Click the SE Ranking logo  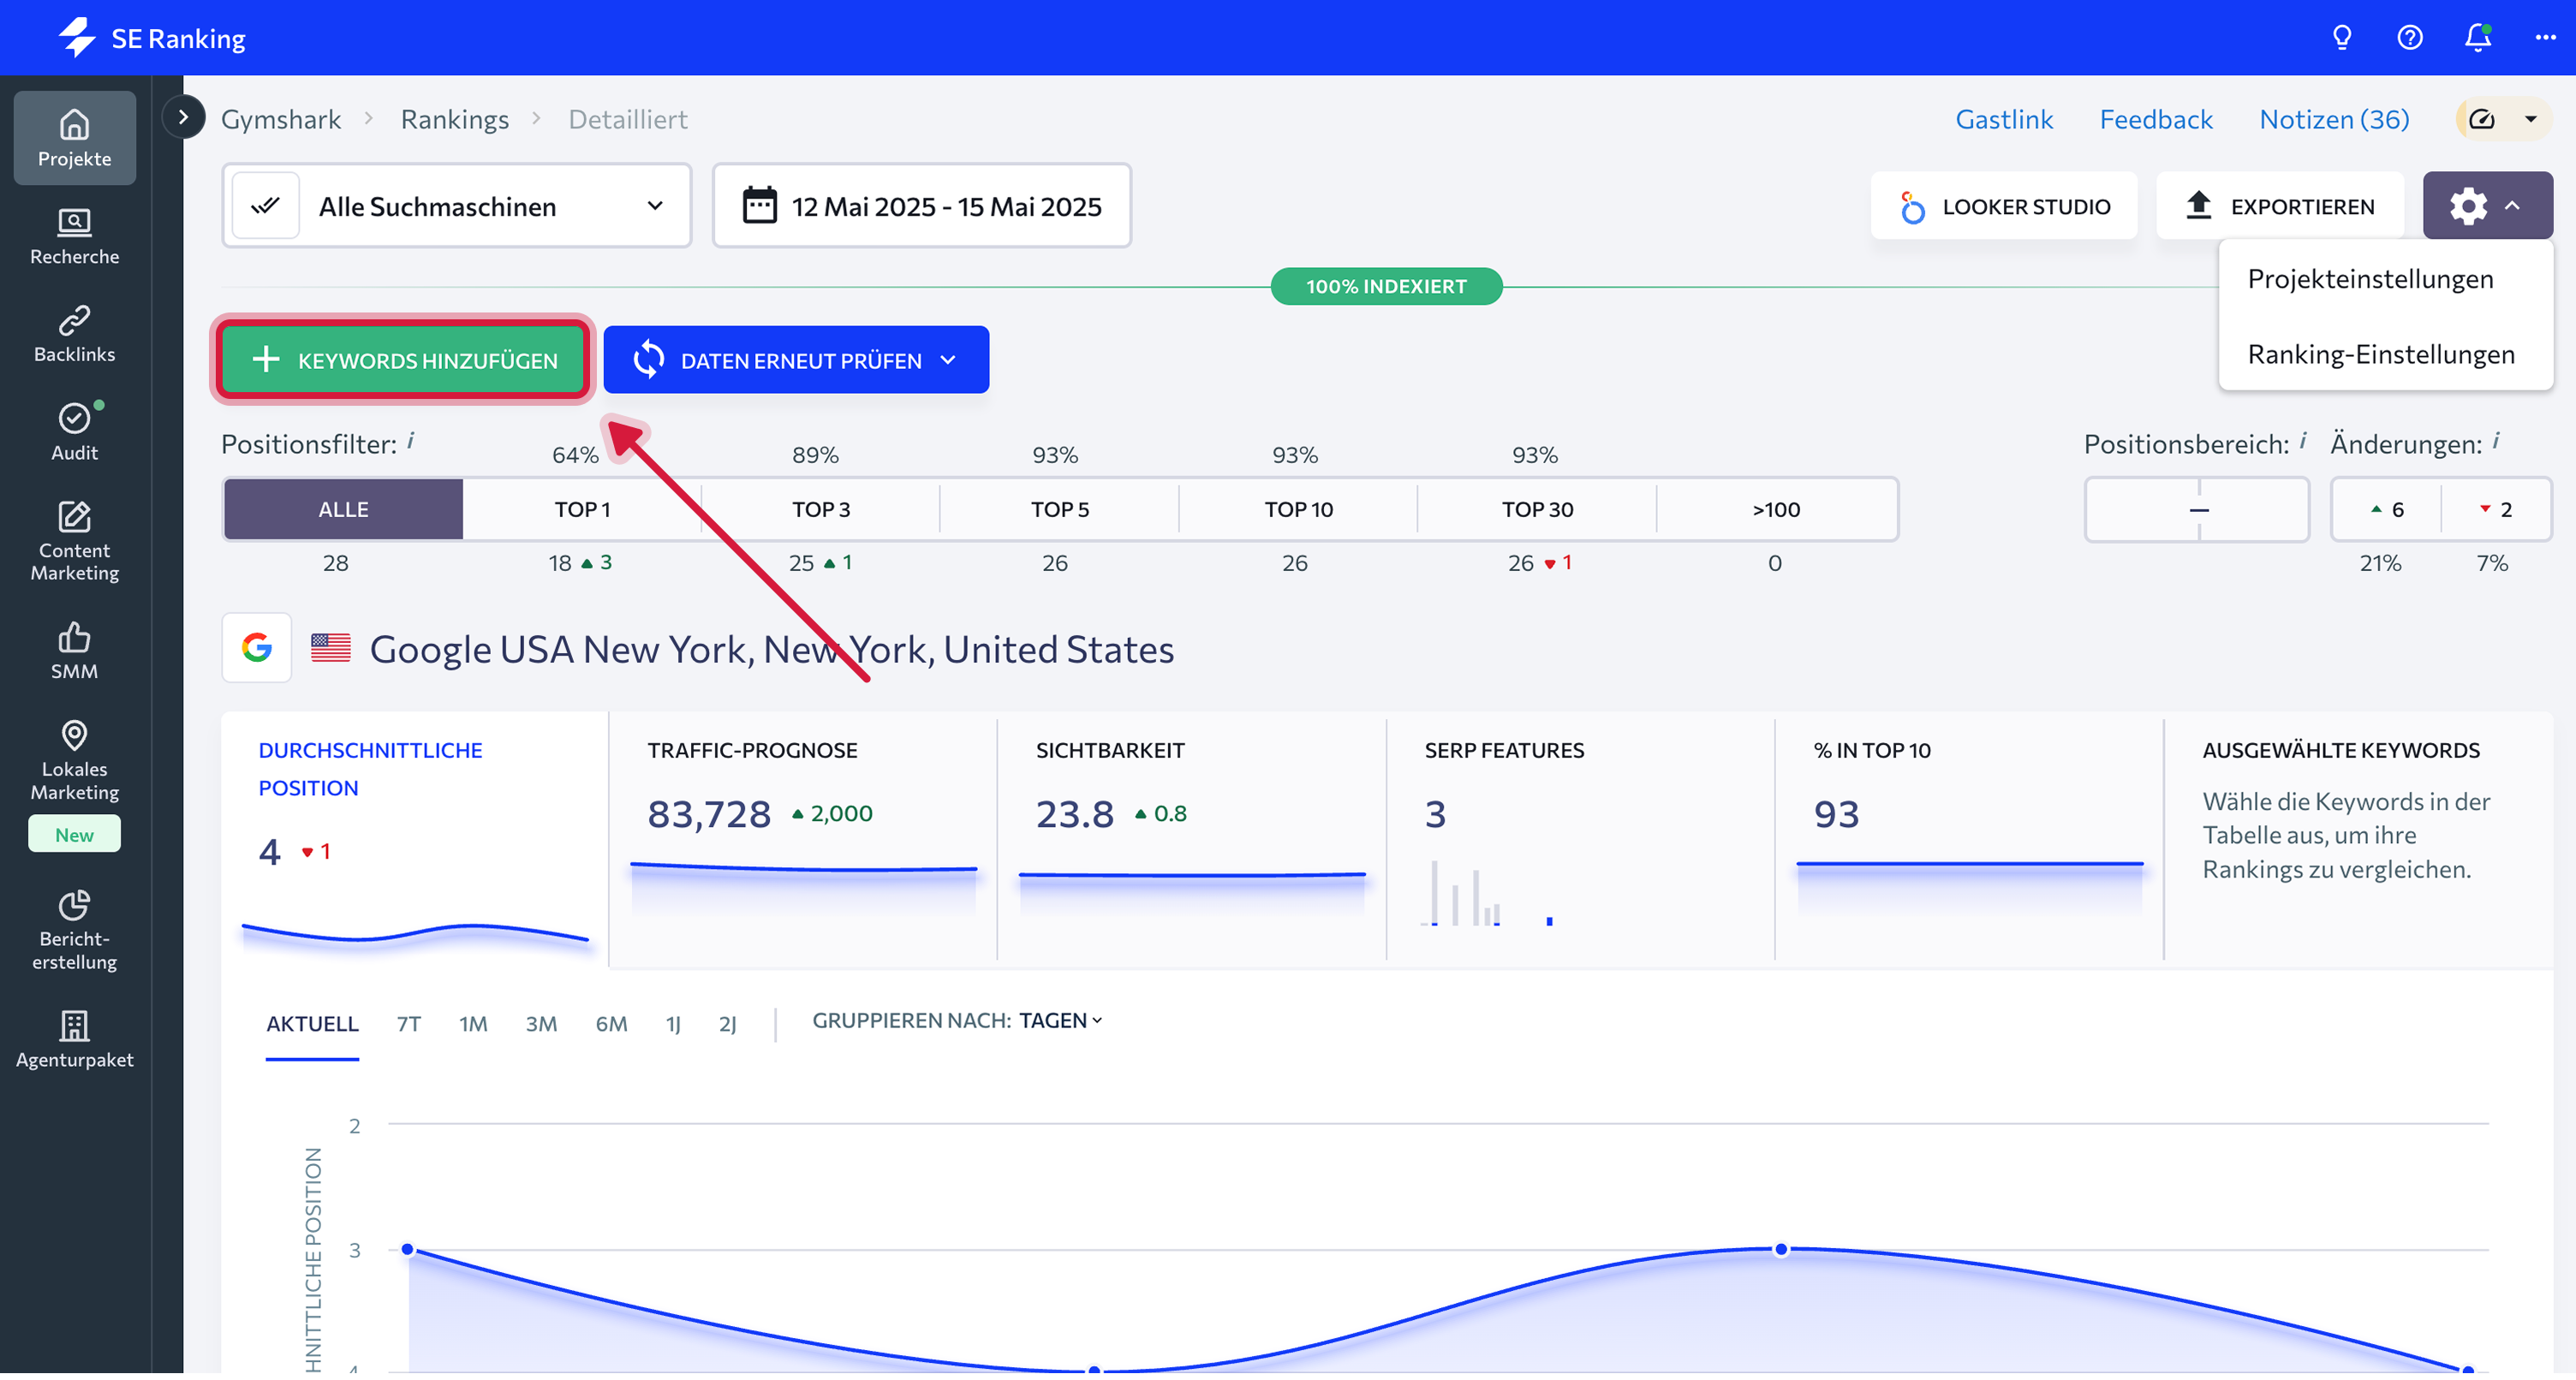(x=152, y=38)
